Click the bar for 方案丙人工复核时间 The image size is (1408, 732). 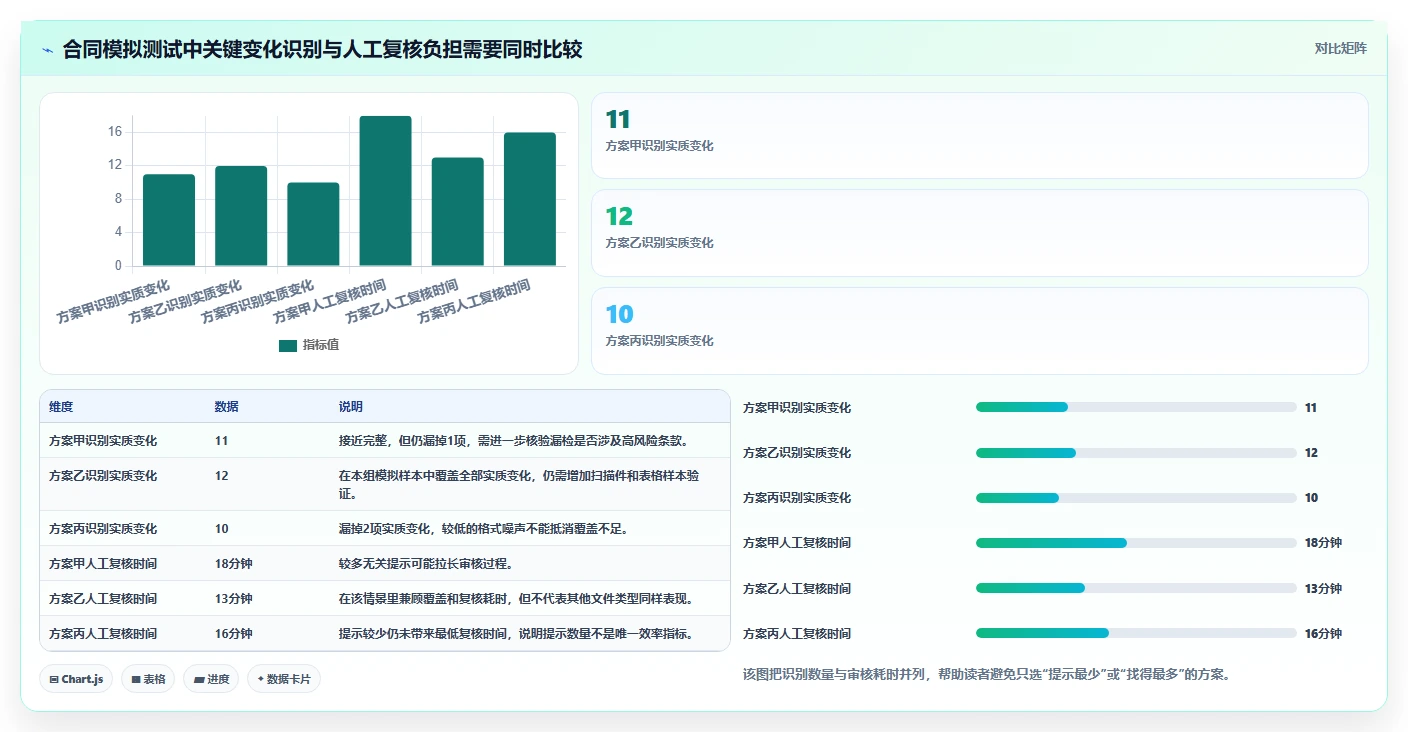[x=530, y=199]
